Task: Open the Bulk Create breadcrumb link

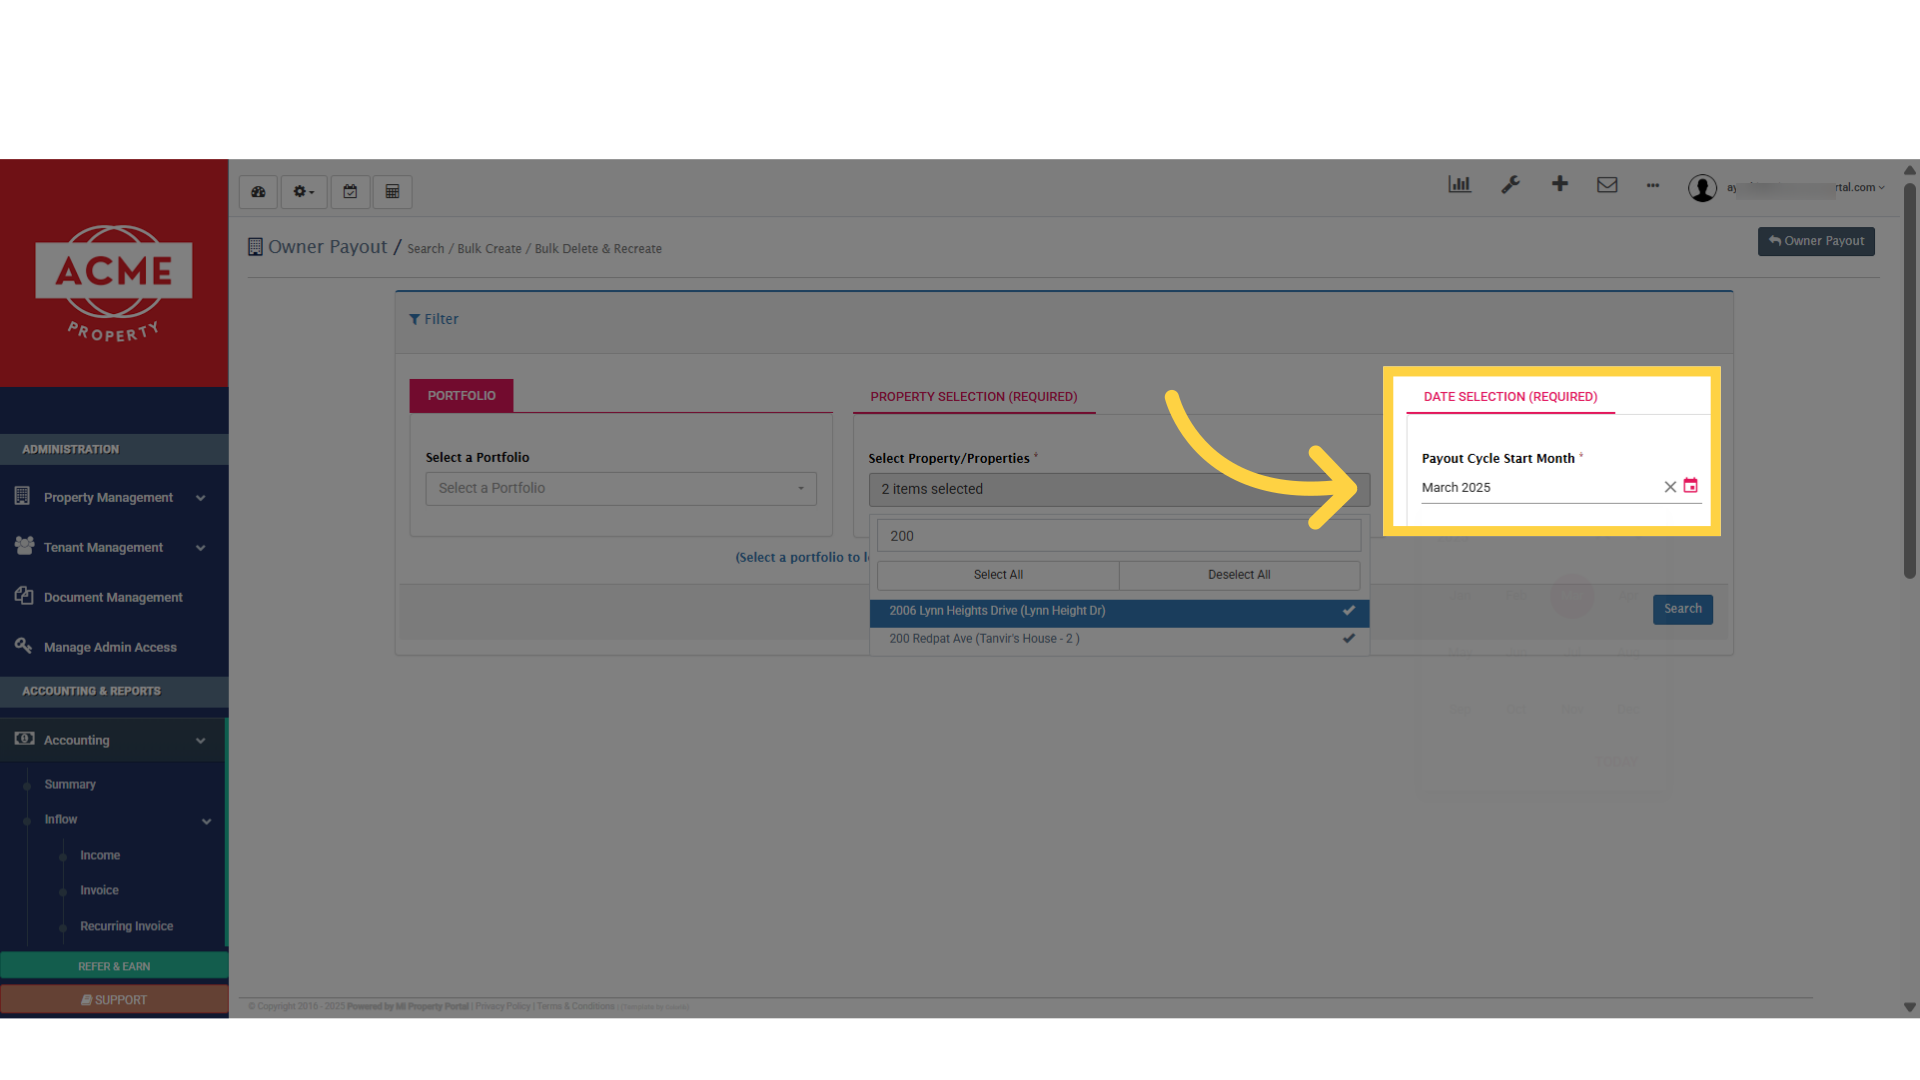Action: pyautogui.click(x=489, y=249)
